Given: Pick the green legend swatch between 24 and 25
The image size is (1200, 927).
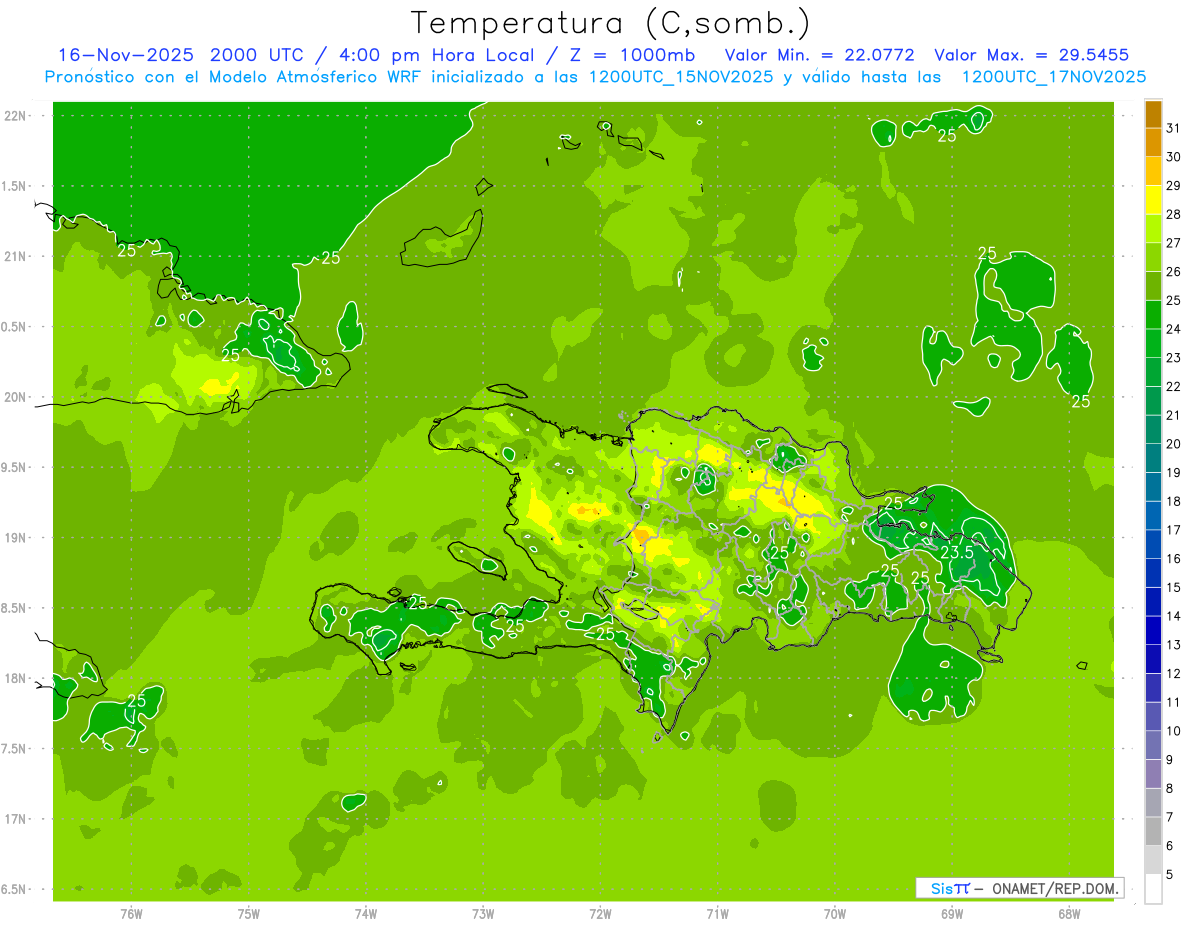Looking at the screenshot, I should pos(1153,314).
